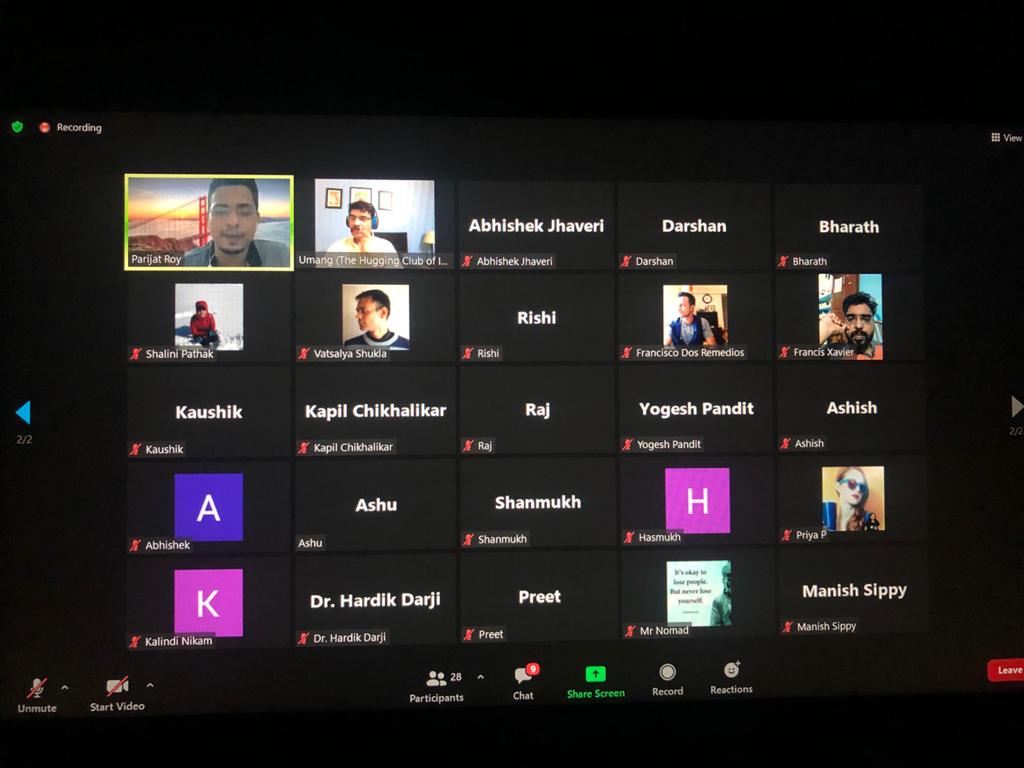Select the Ashish participant tile
This screenshot has width=1024, height=768.
point(852,407)
